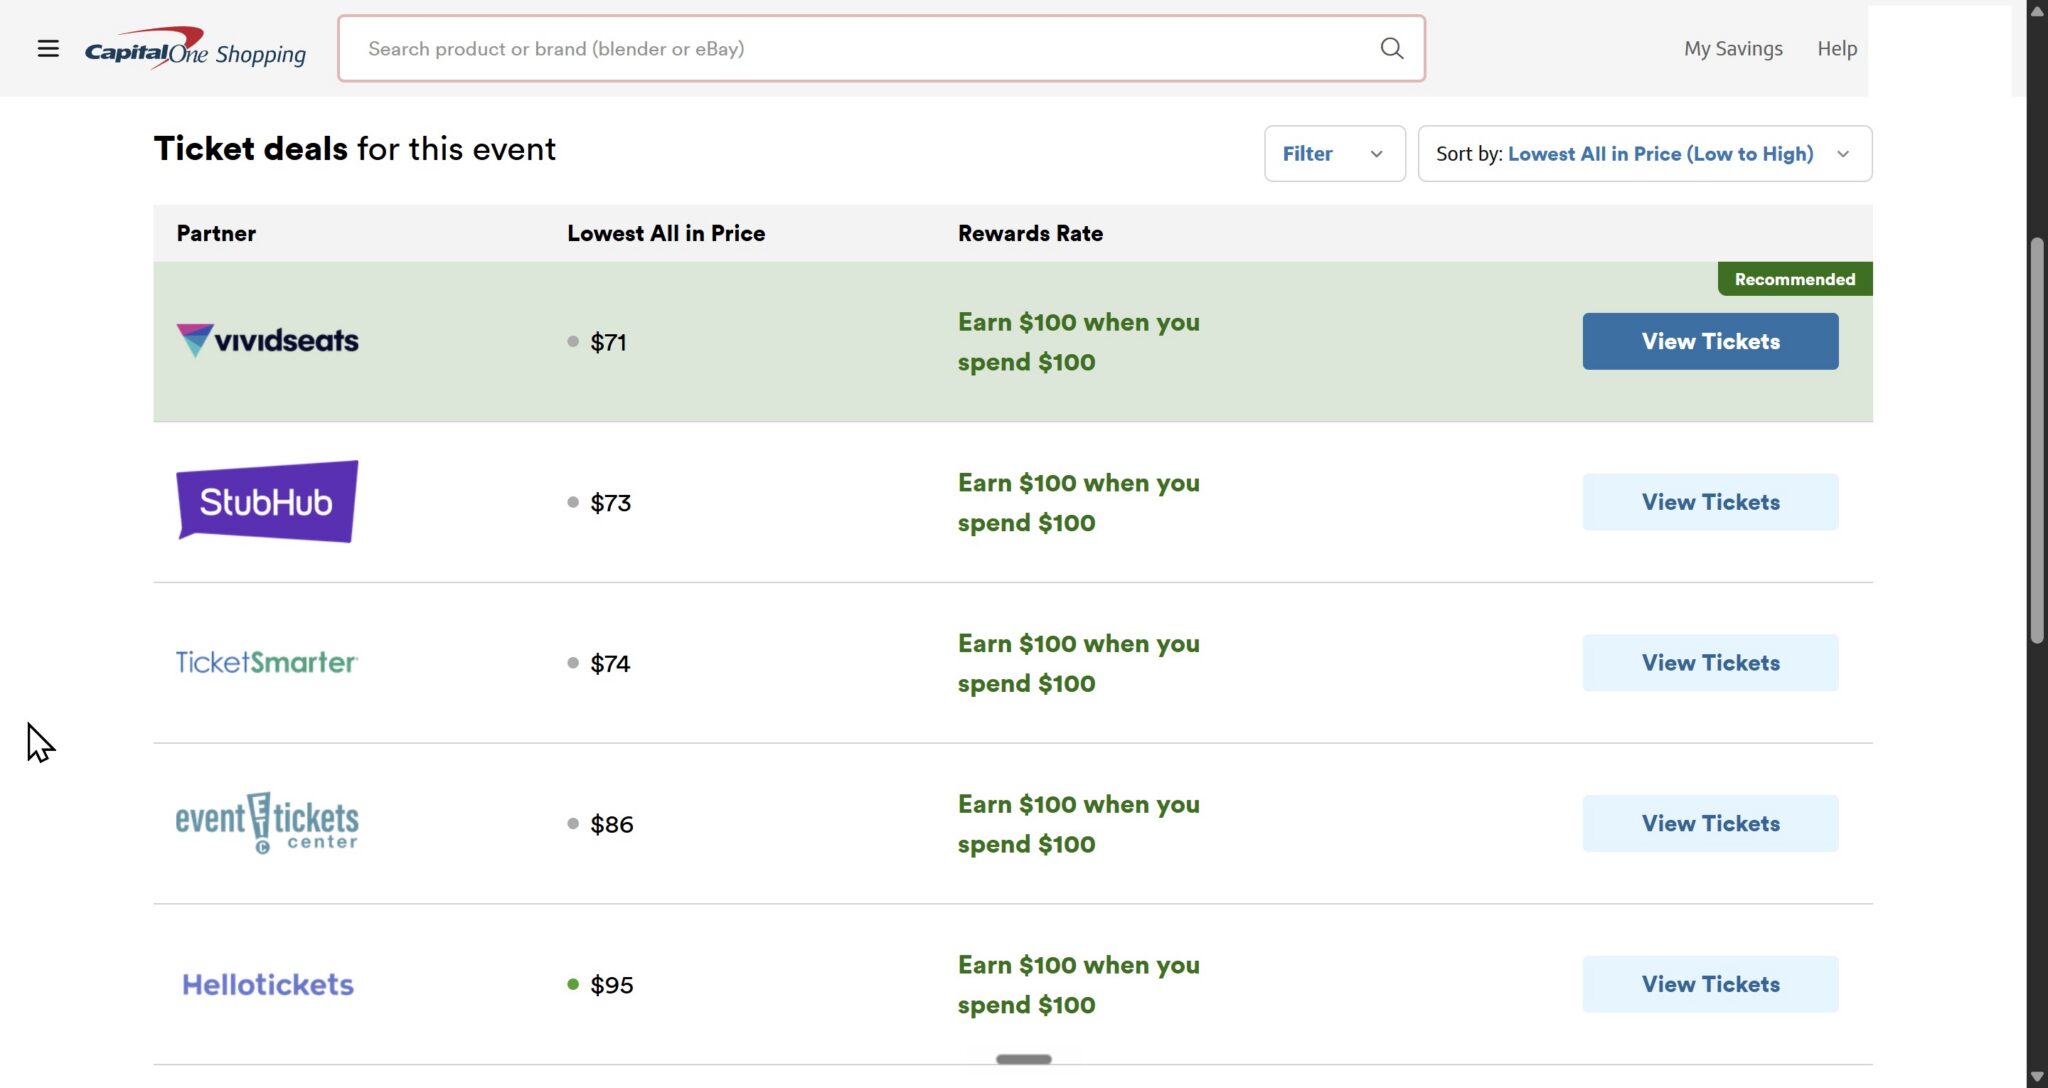Click the $86 price value
The width and height of the screenshot is (2048, 1088).
pyautogui.click(x=611, y=824)
